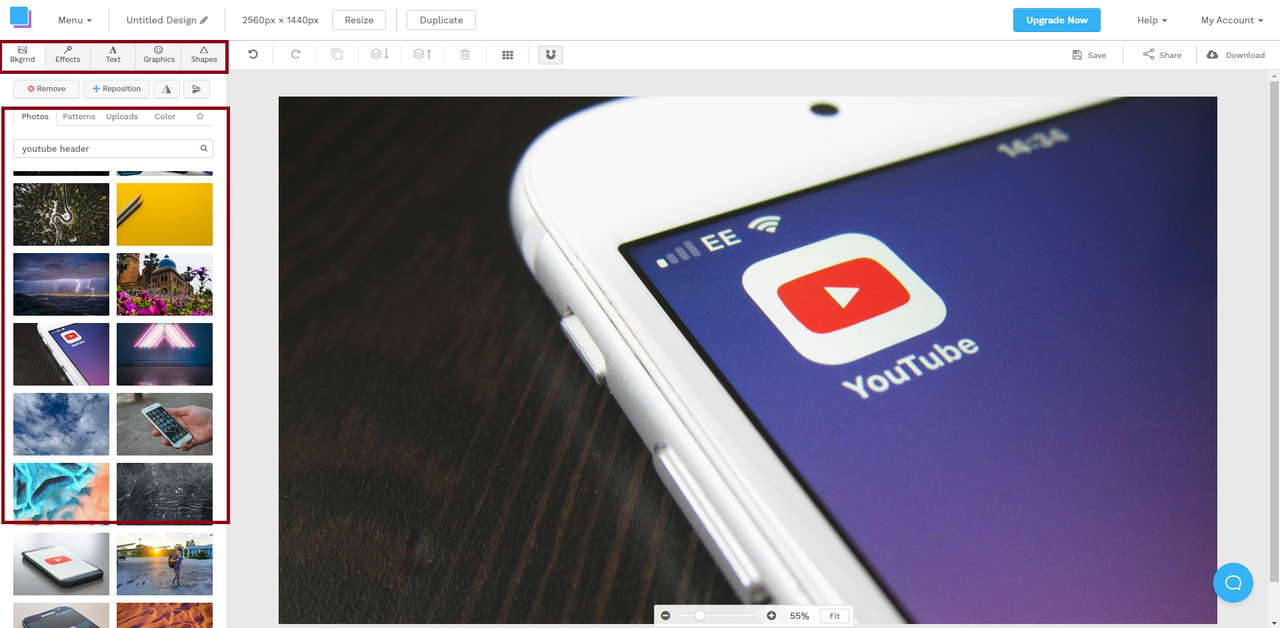Open the chat support bubble
The image size is (1280, 628).
click(x=1233, y=583)
